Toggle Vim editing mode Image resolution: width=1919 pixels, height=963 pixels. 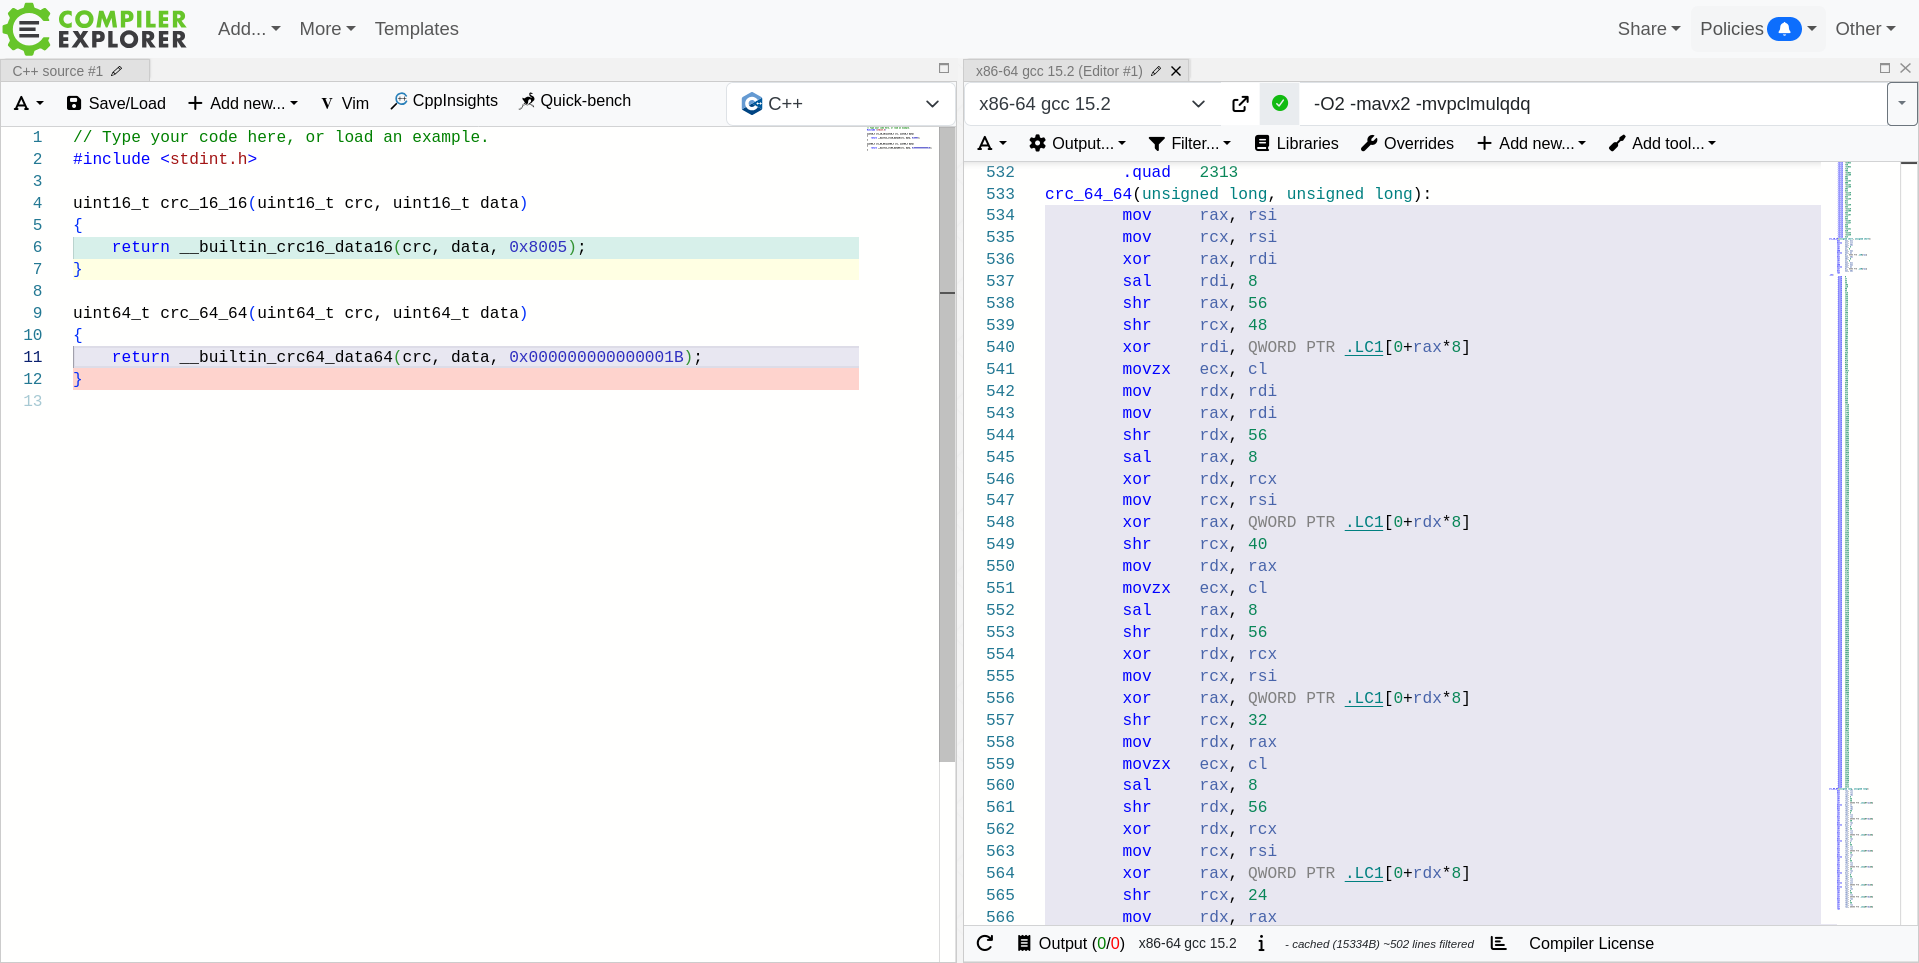pos(345,104)
